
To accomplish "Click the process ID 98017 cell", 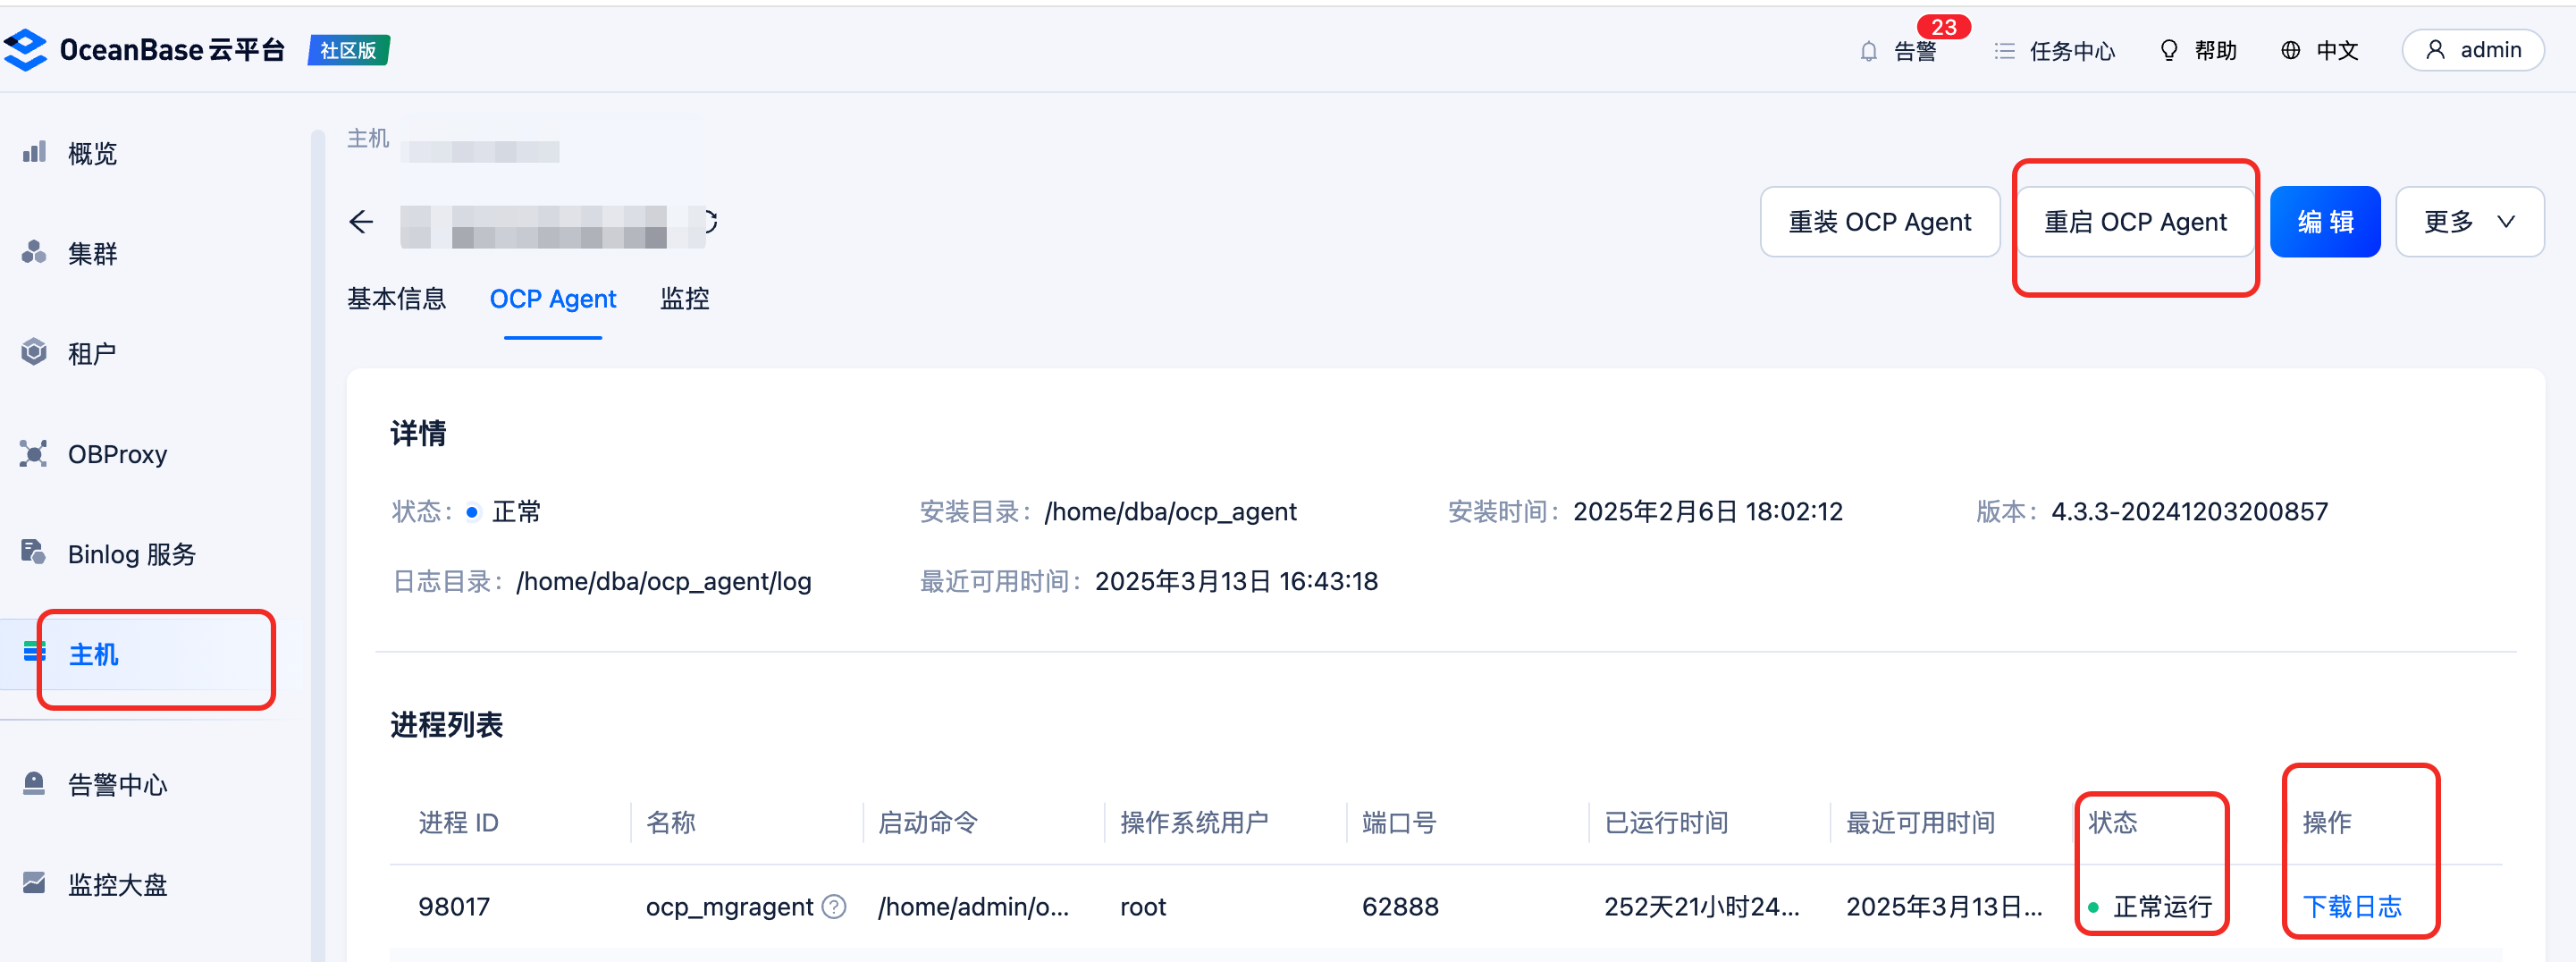I will [x=454, y=907].
